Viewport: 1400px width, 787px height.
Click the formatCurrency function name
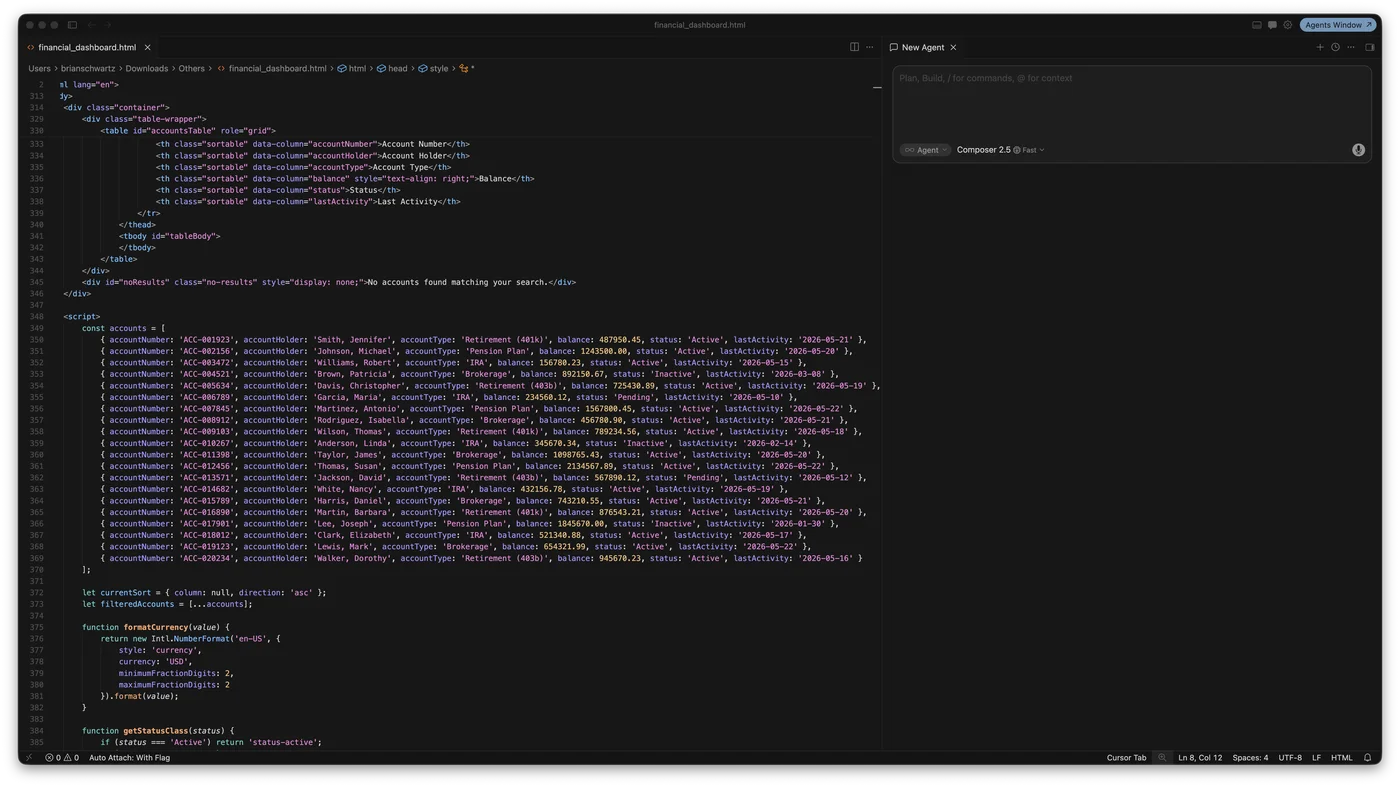point(155,627)
